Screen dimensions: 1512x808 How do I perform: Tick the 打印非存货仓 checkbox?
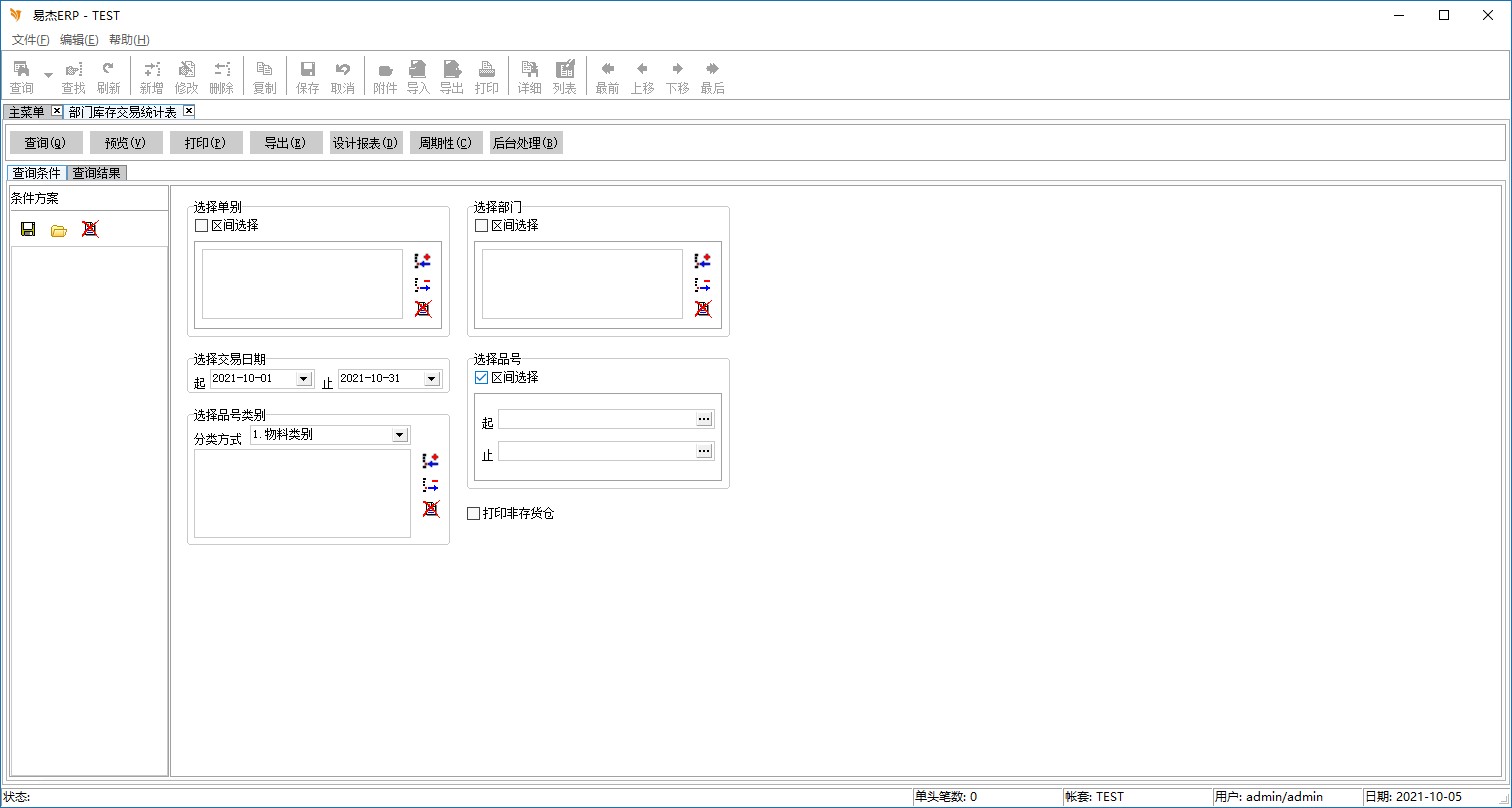click(474, 514)
